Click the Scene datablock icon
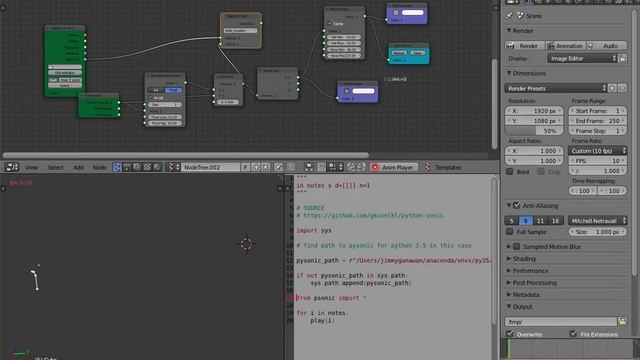 point(520,16)
